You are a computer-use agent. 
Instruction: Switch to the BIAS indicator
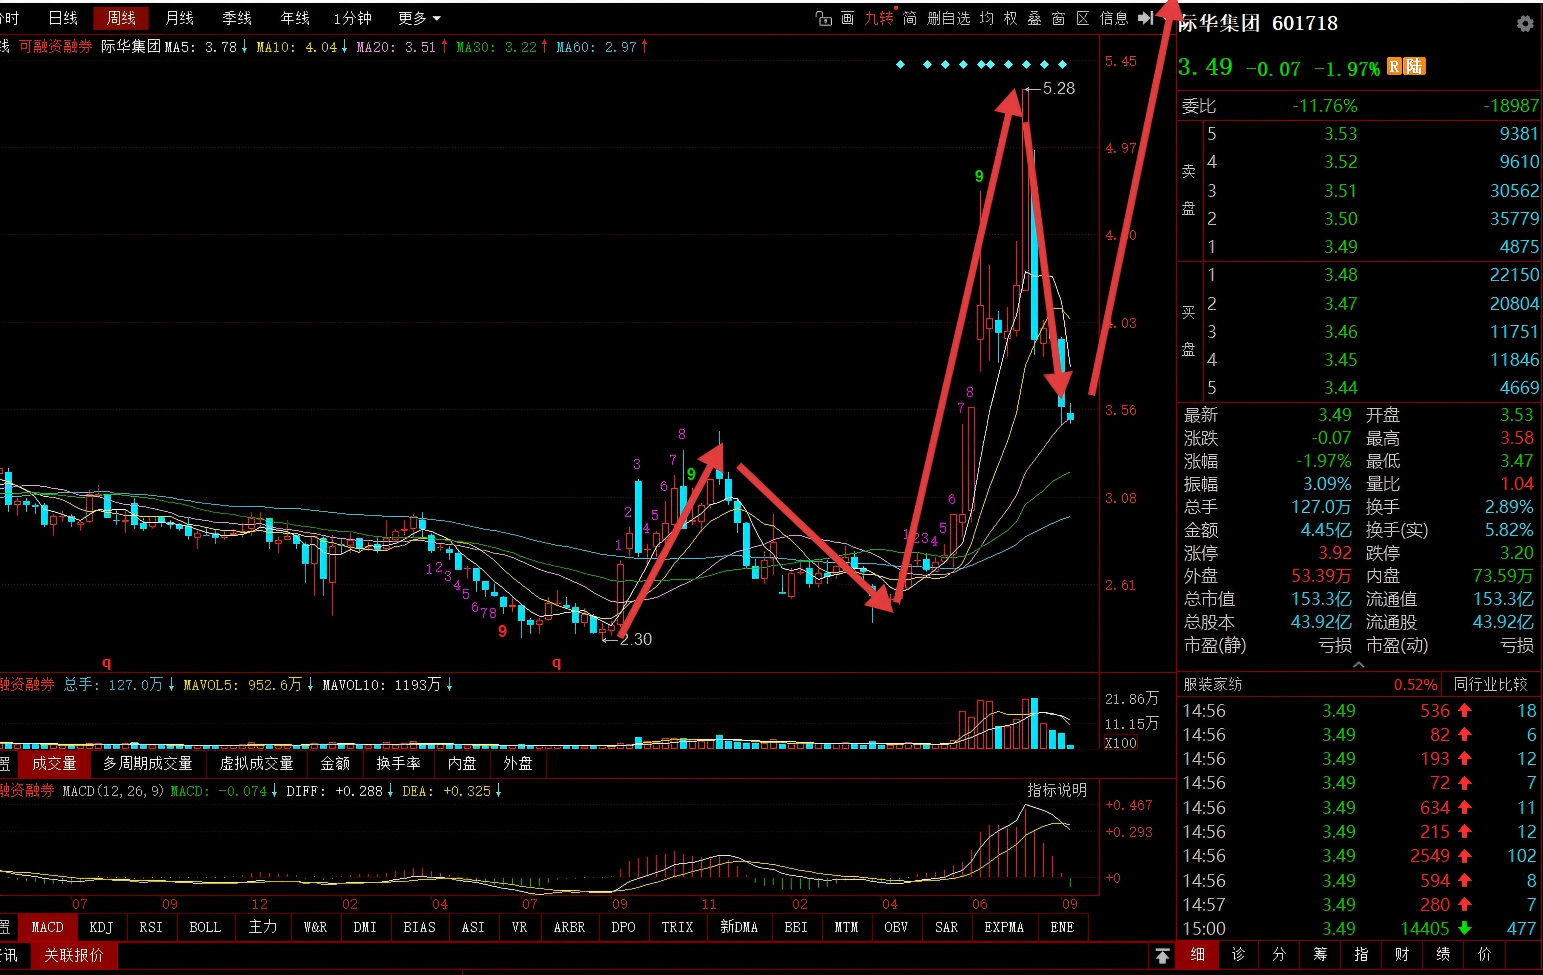pyautogui.click(x=419, y=927)
